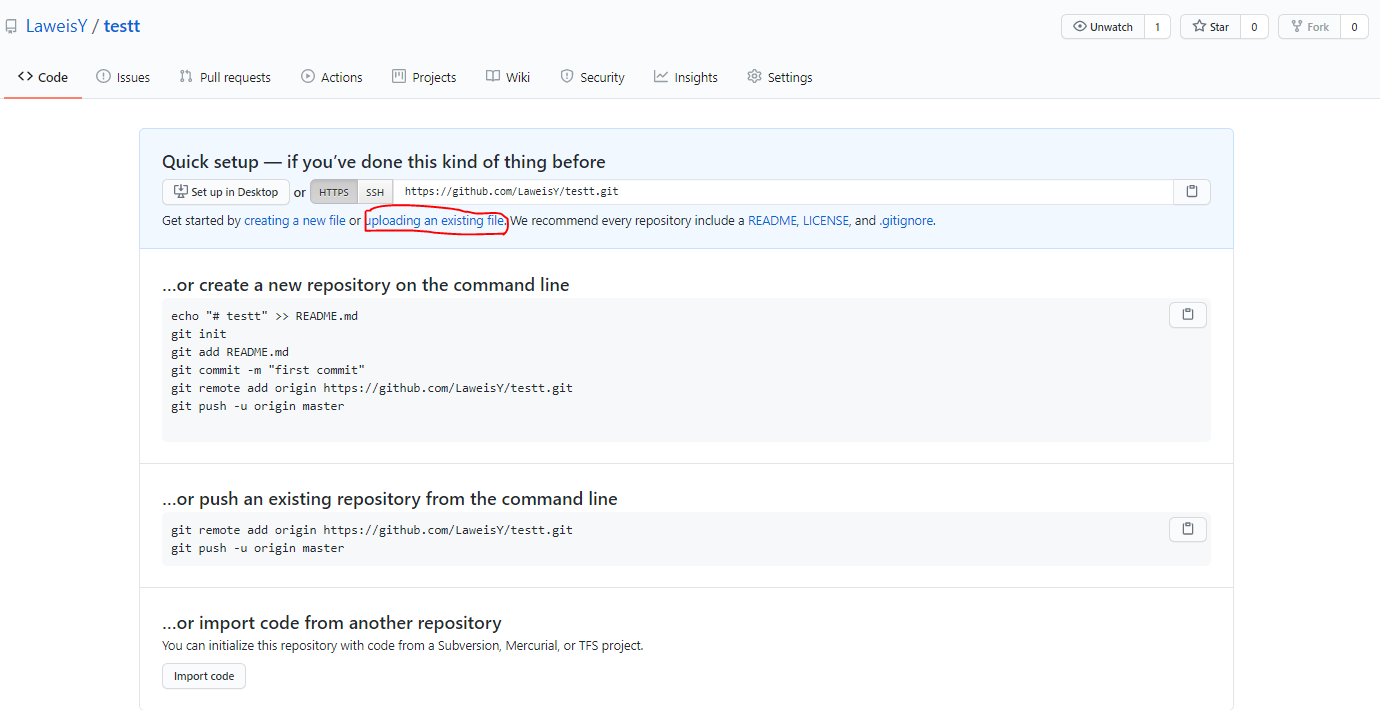Image resolution: width=1380 pixels, height=710 pixels.
Task: Click the Code tab brackets icon
Action: point(25,76)
